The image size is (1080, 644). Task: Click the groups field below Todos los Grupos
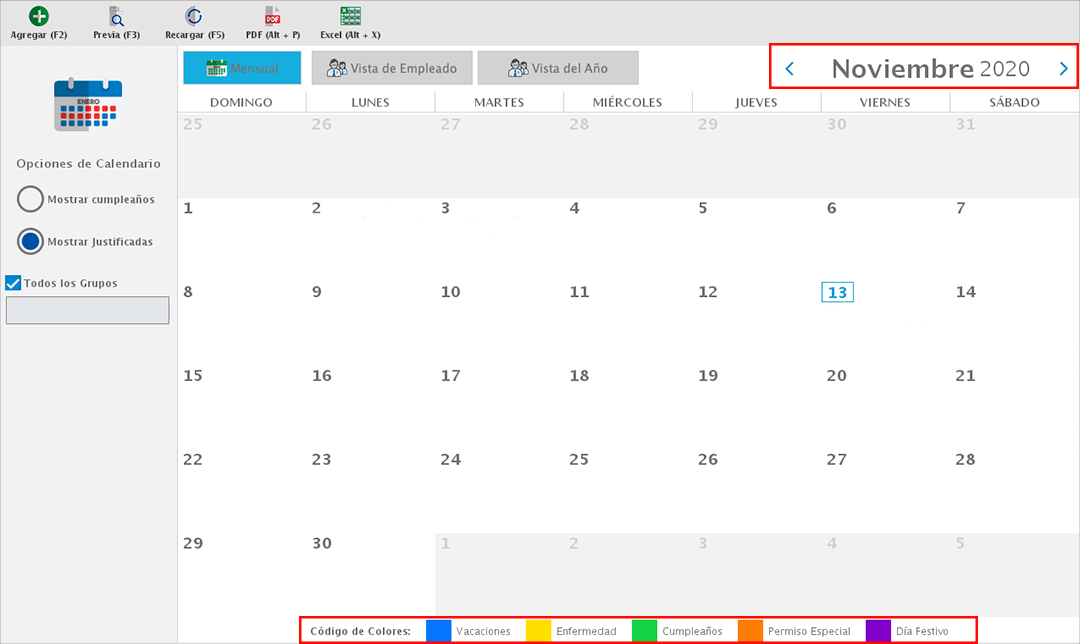pos(88,310)
